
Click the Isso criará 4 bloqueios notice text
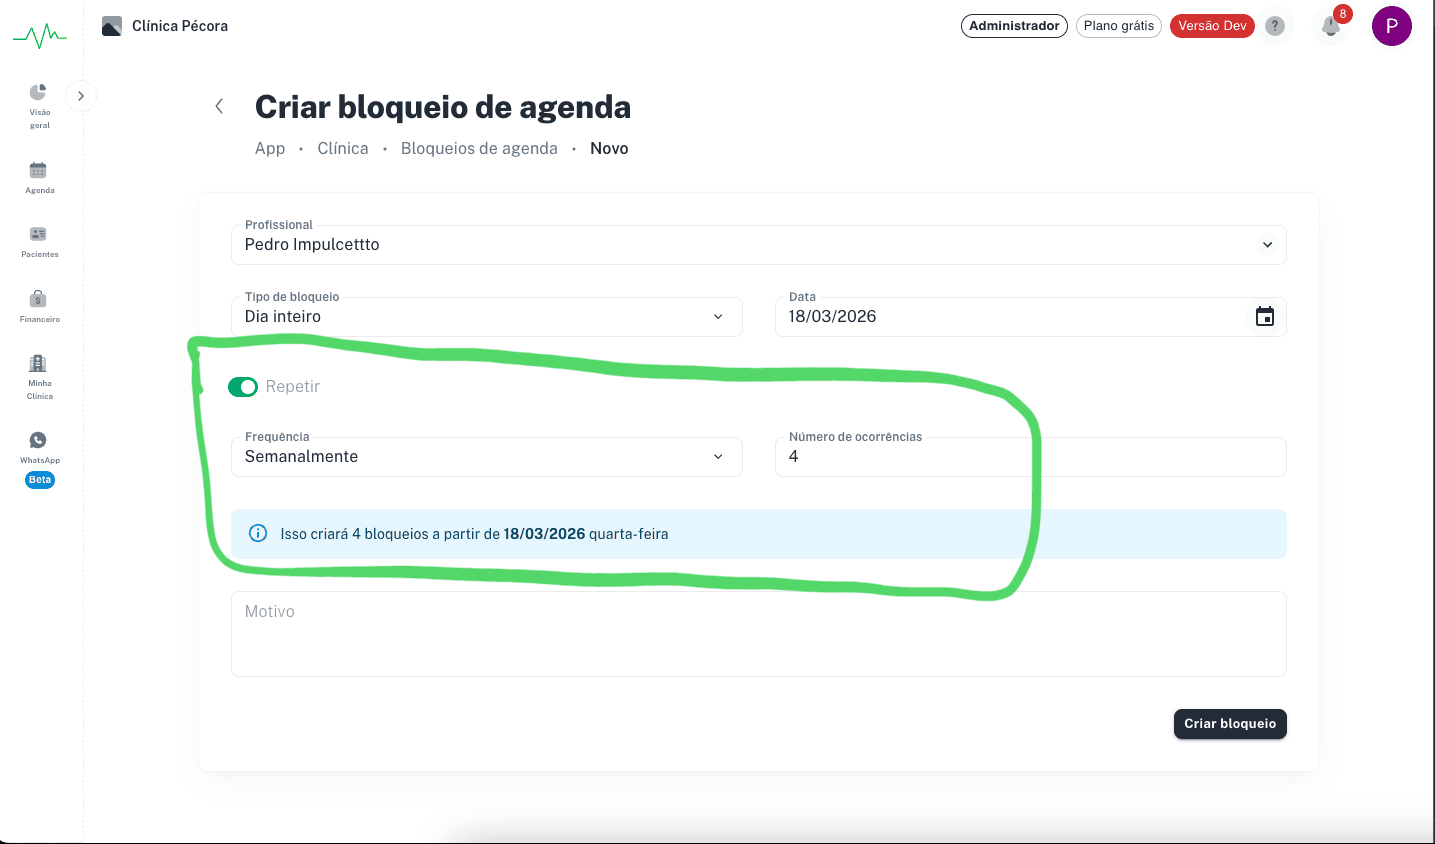[474, 534]
